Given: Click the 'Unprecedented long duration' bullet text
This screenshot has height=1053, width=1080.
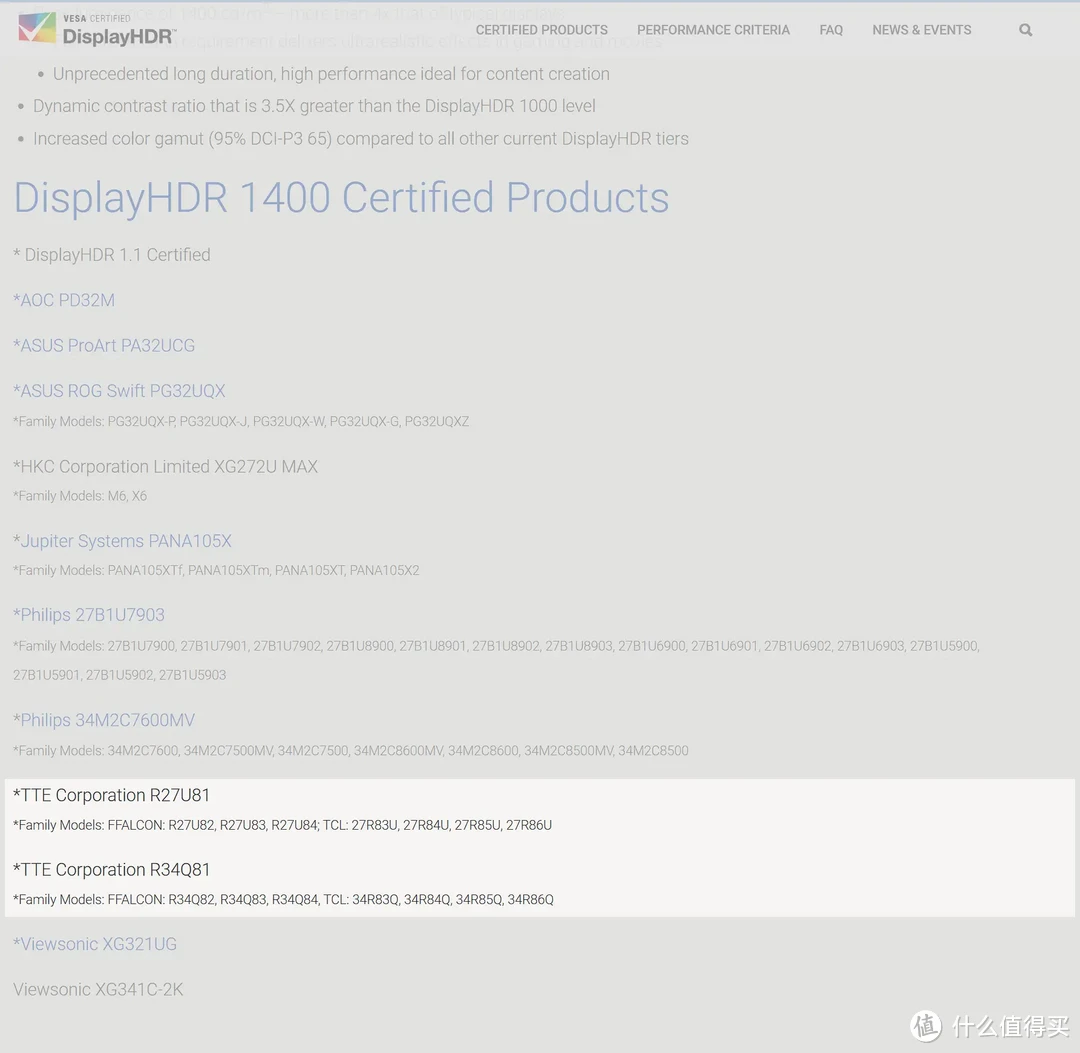Looking at the screenshot, I should click(331, 74).
